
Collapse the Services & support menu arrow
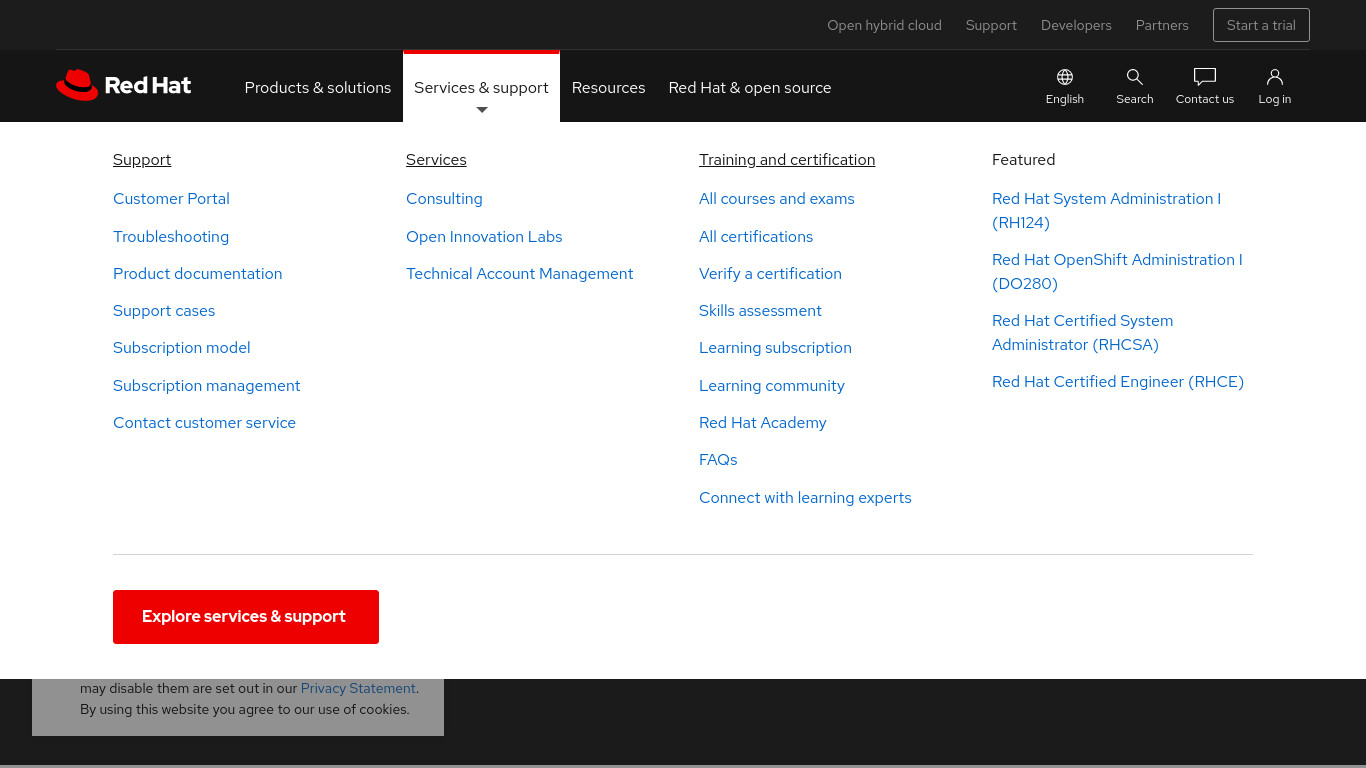coord(482,110)
